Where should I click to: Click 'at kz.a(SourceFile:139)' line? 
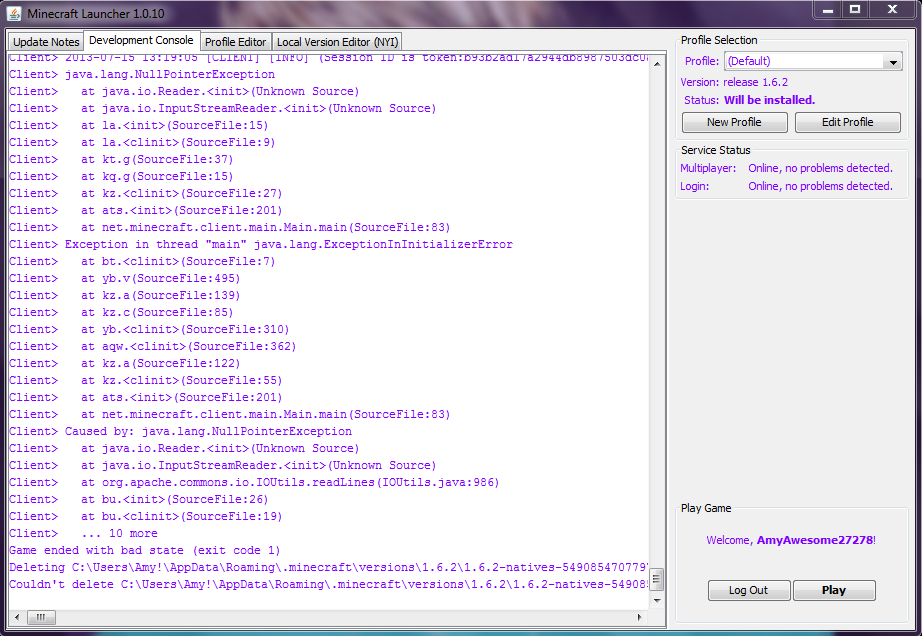pyautogui.click(x=125, y=295)
